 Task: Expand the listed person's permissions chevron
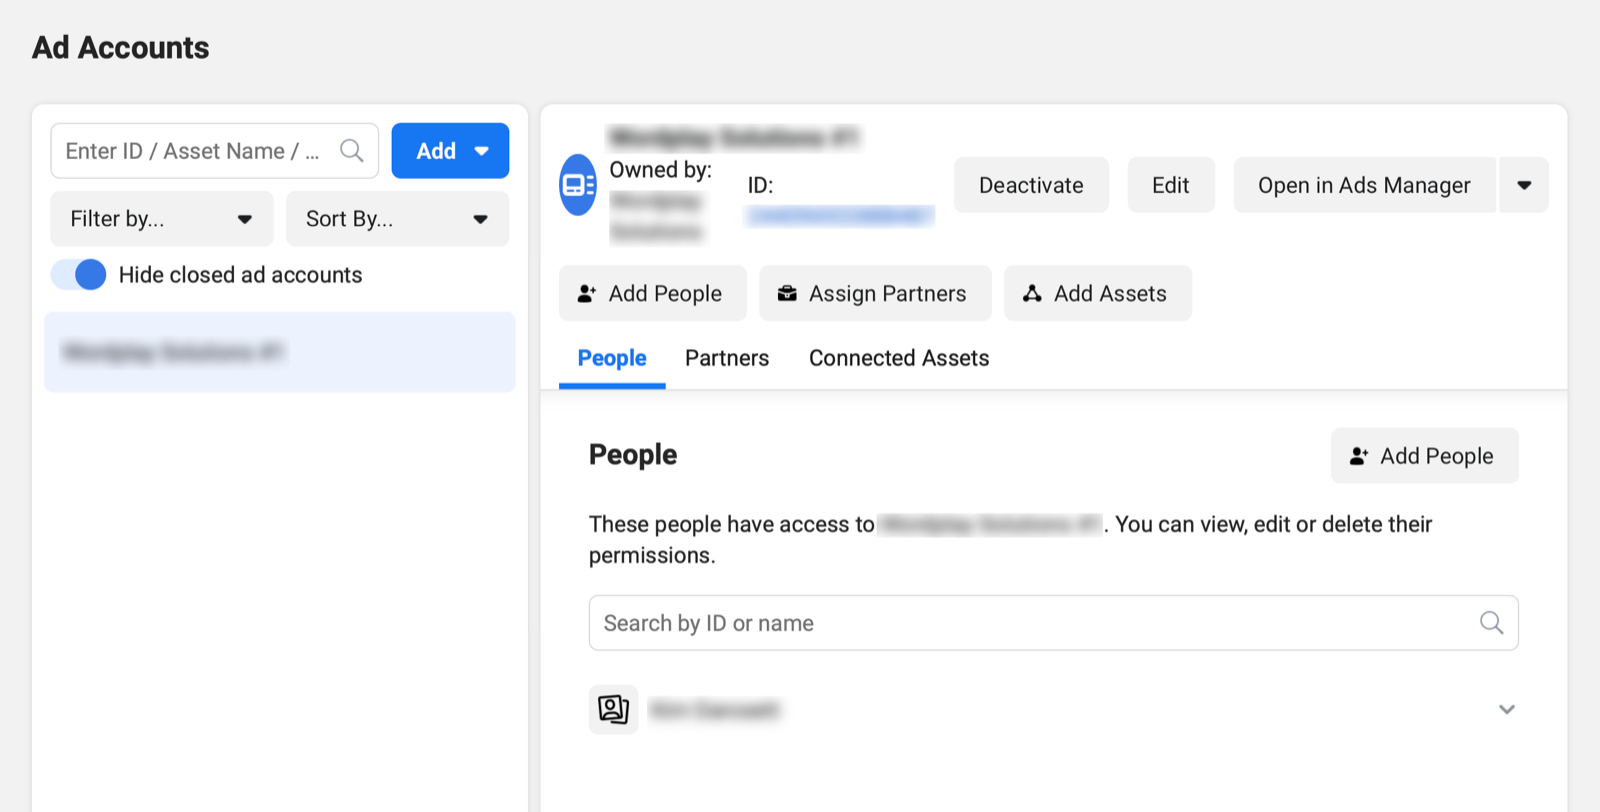coord(1506,710)
